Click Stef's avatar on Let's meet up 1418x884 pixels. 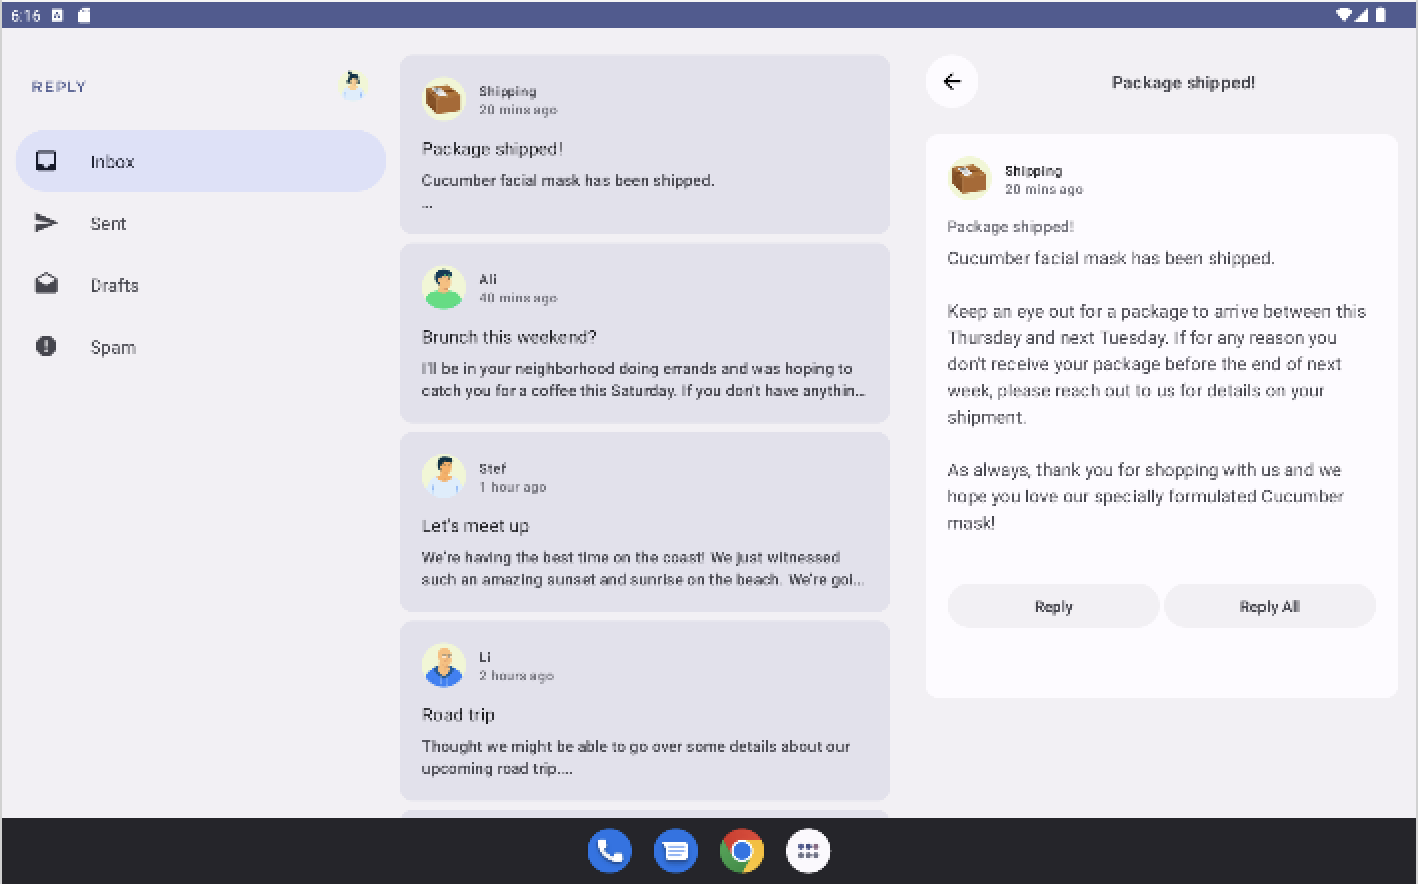(443, 476)
